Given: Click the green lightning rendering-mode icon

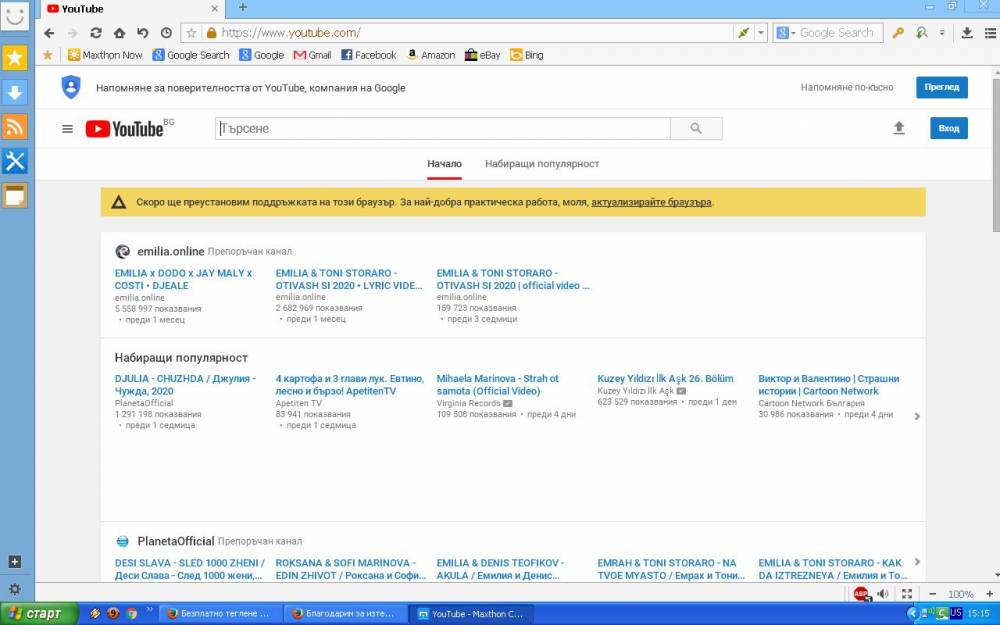Looking at the screenshot, I should pyautogui.click(x=744, y=33).
